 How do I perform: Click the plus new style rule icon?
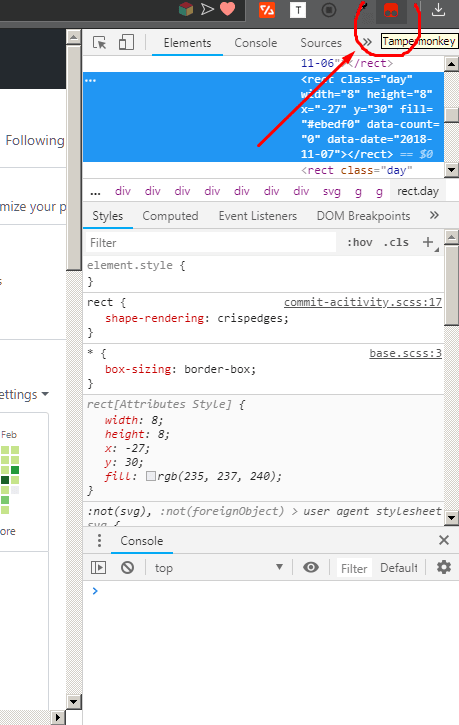pos(428,242)
